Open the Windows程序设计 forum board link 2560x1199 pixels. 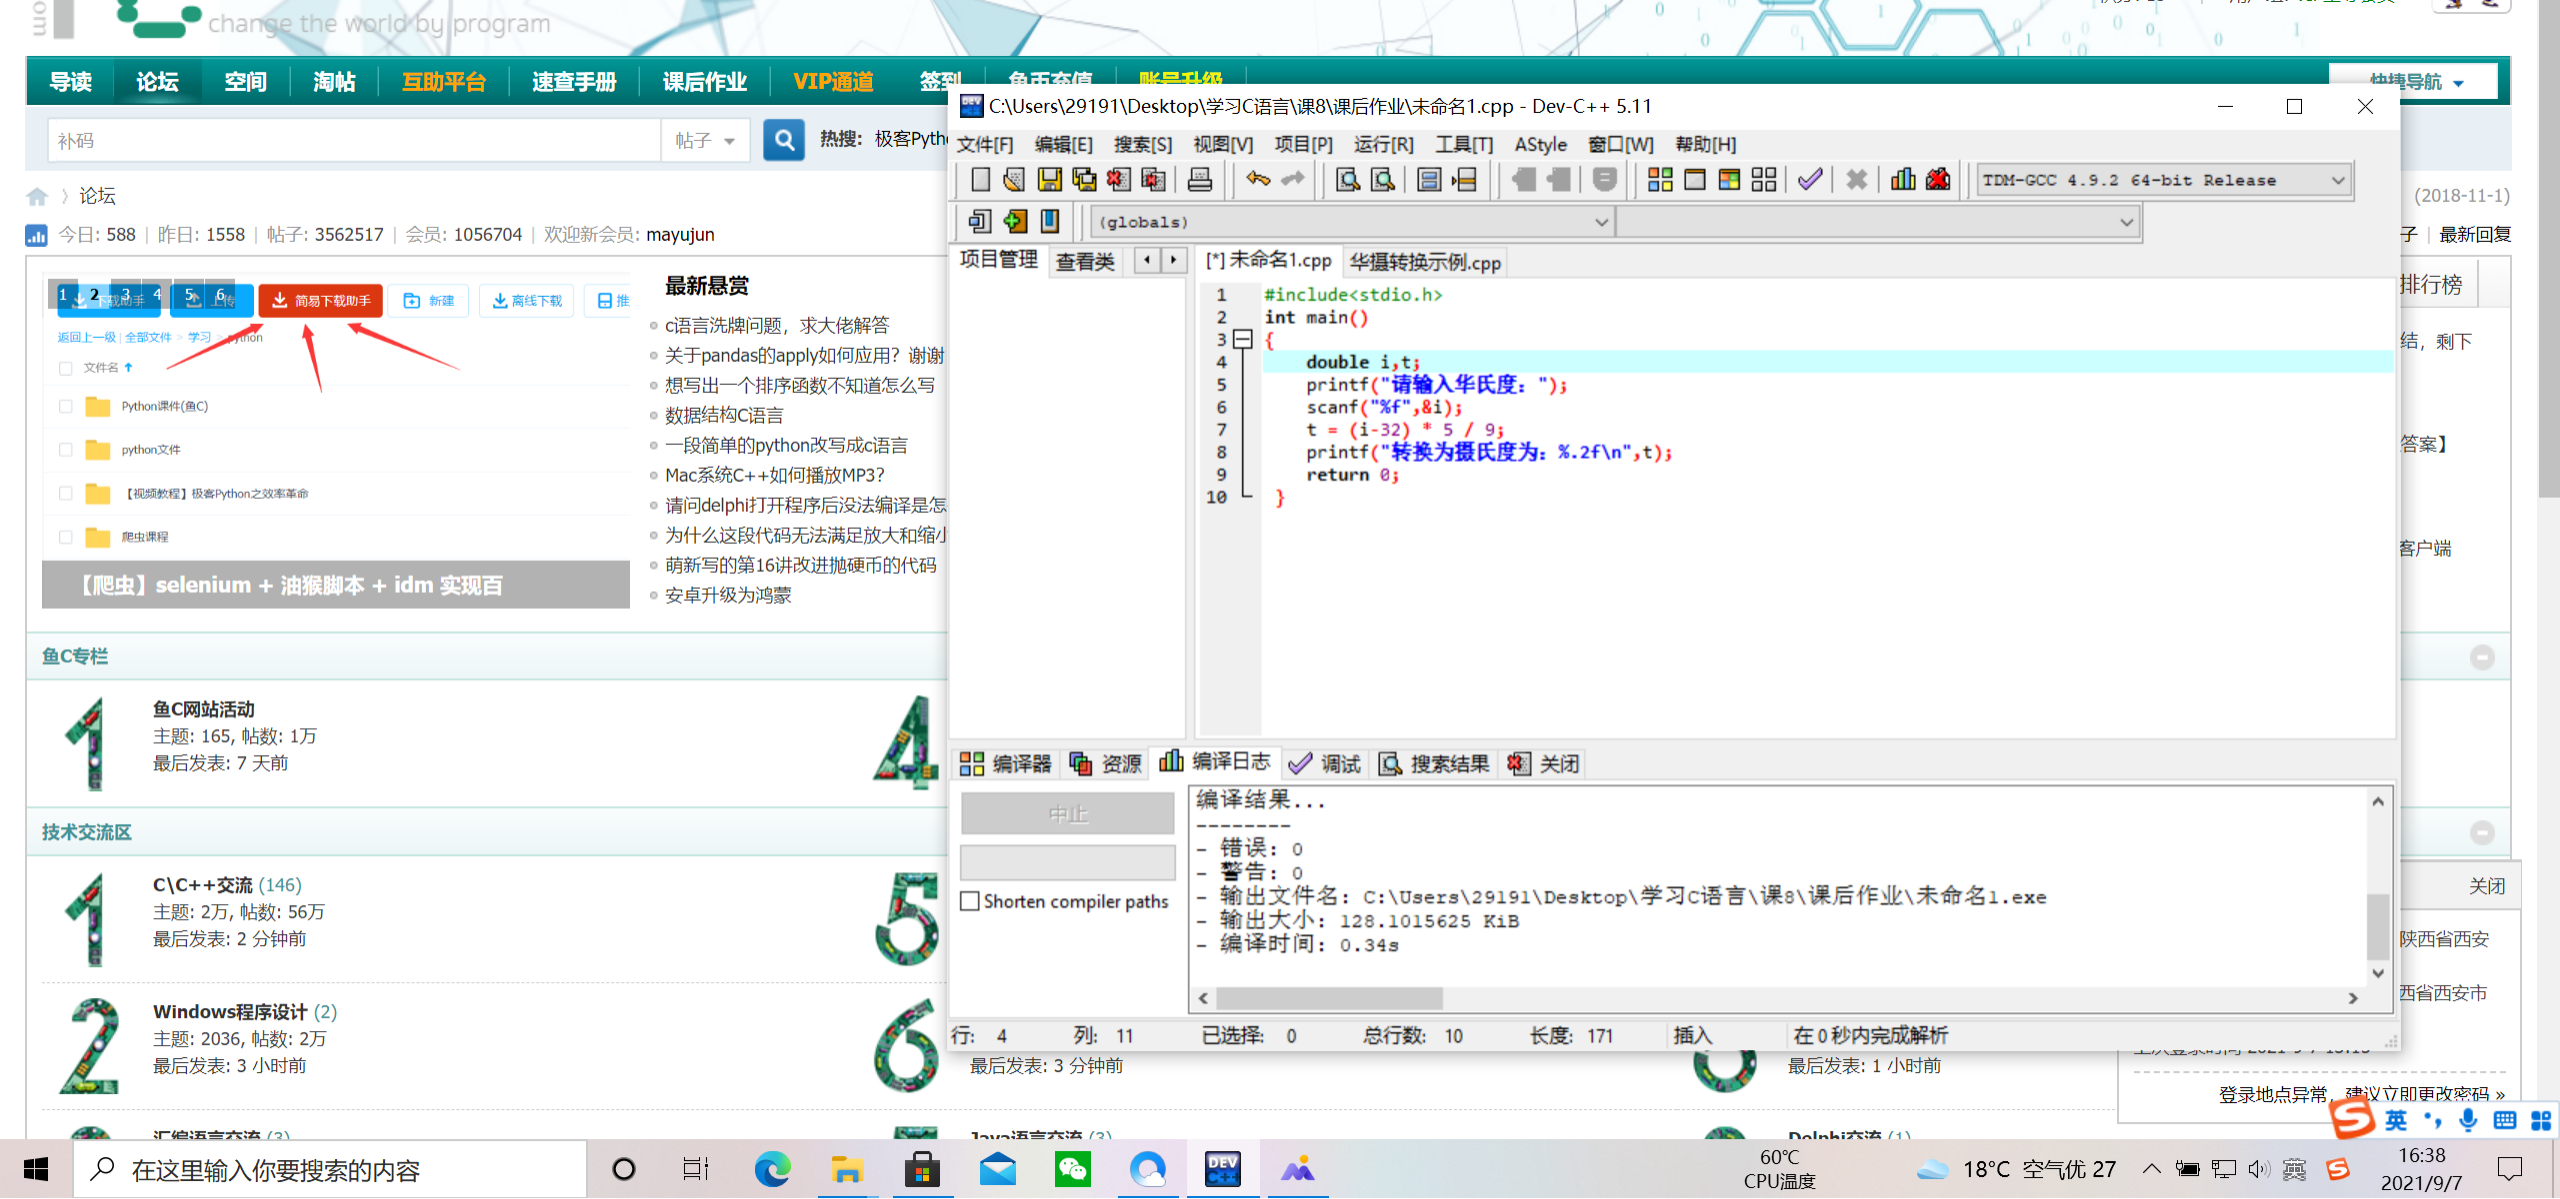(x=230, y=1012)
